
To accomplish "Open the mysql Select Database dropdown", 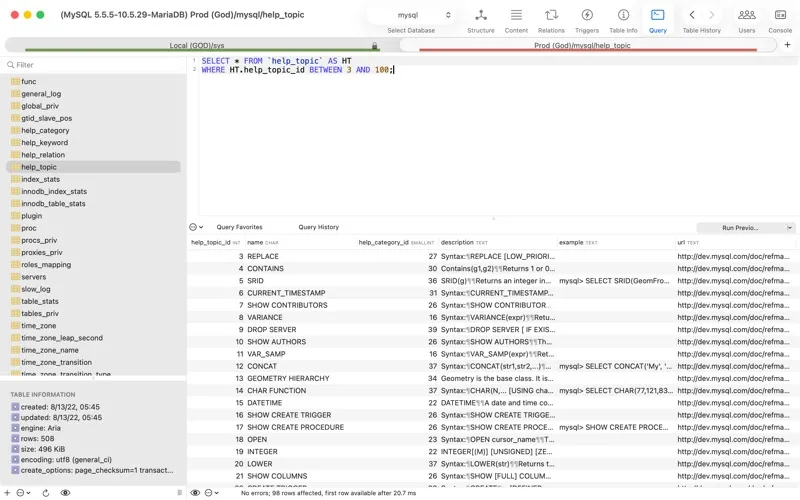I will coord(411,15).
